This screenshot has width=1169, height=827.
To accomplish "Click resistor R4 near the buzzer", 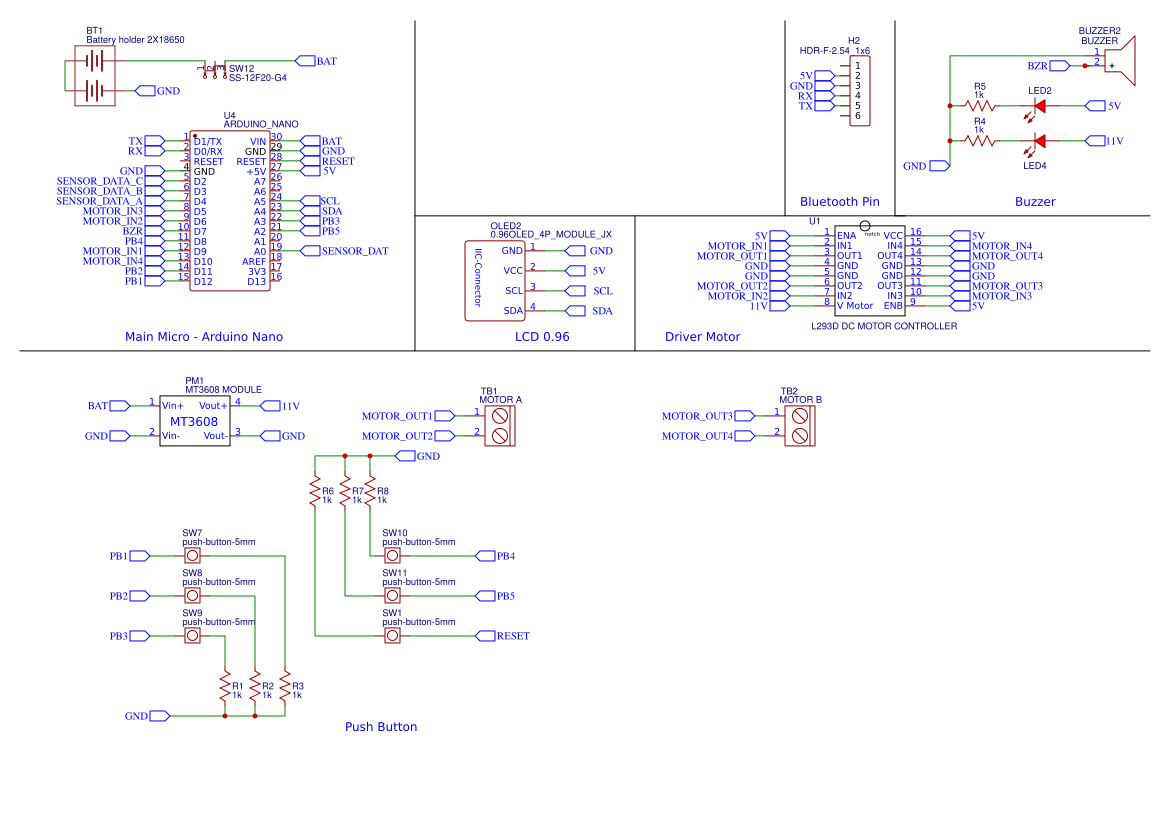I will (x=980, y=140).
